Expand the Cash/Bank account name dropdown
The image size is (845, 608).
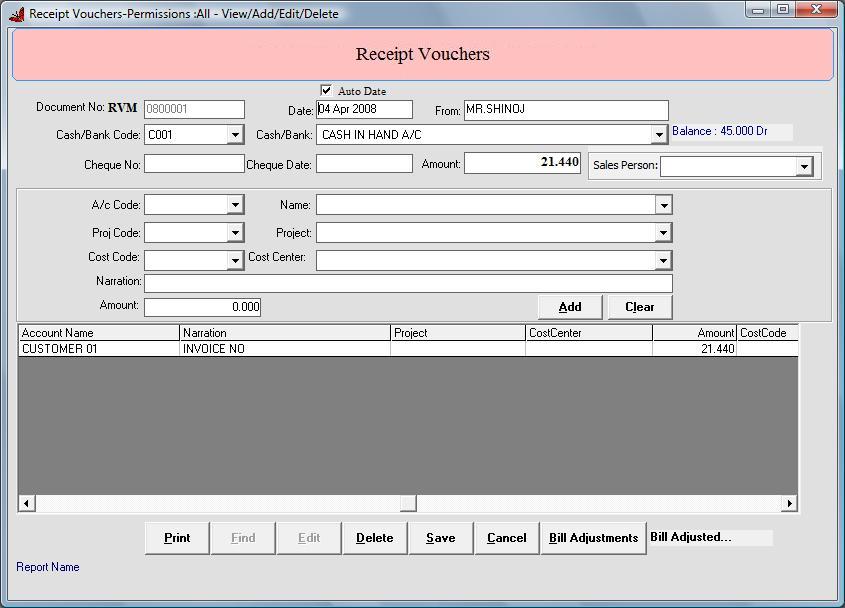click(659, 135)
